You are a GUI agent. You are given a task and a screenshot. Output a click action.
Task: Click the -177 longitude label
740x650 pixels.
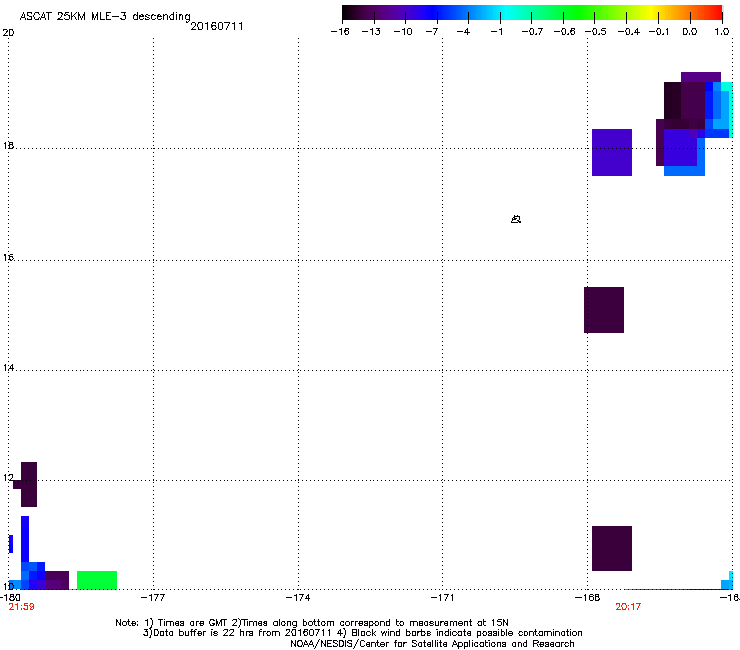pyautogui.click(x=153, y=598)
